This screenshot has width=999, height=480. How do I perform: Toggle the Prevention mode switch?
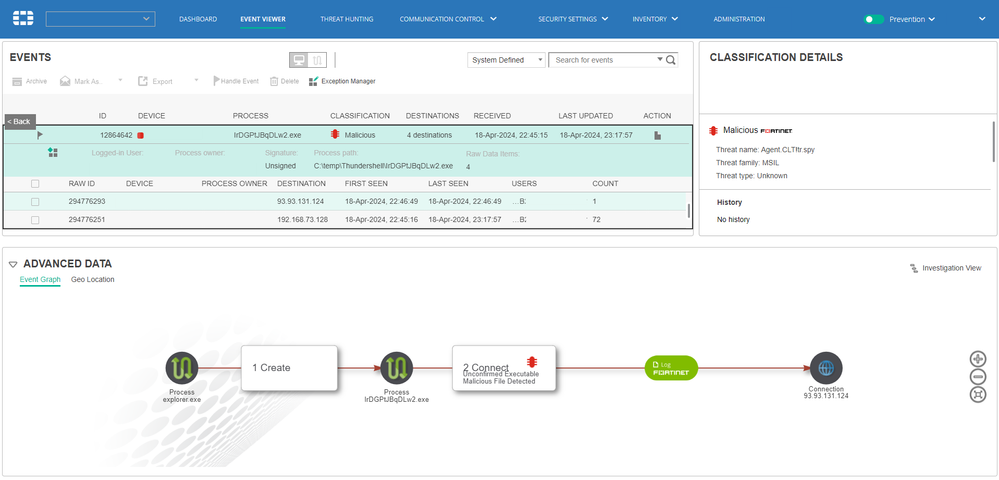point(873,19)
